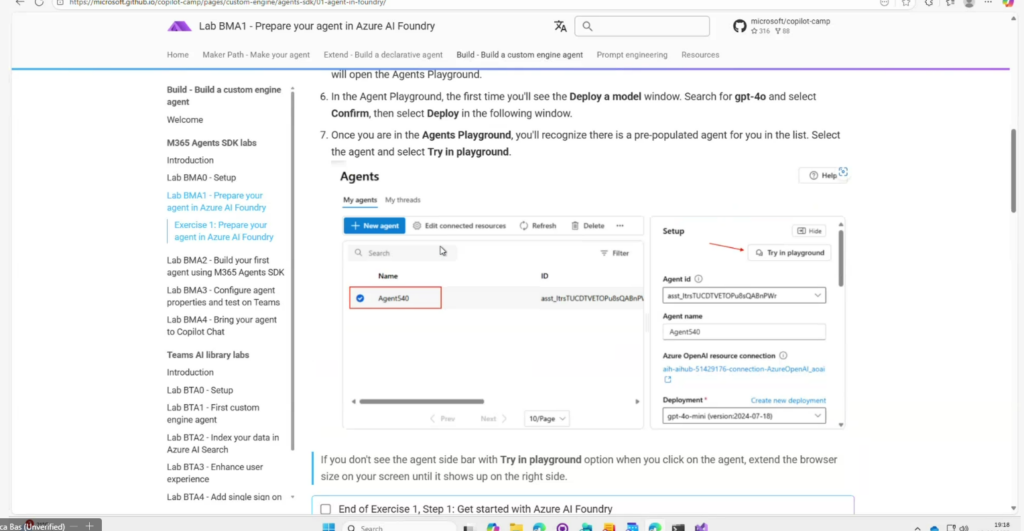Tick the End of Exercise 1 checkbox
The image size is (1024, 531).
coord(325,509)
